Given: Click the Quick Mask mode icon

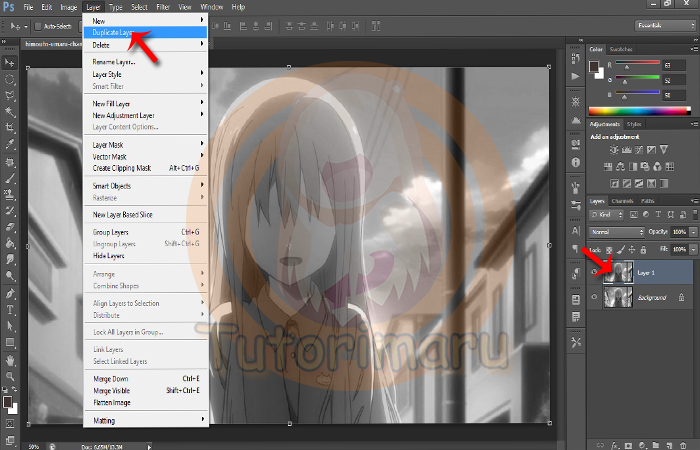Looking at the screenshot, I should point(9,424).
